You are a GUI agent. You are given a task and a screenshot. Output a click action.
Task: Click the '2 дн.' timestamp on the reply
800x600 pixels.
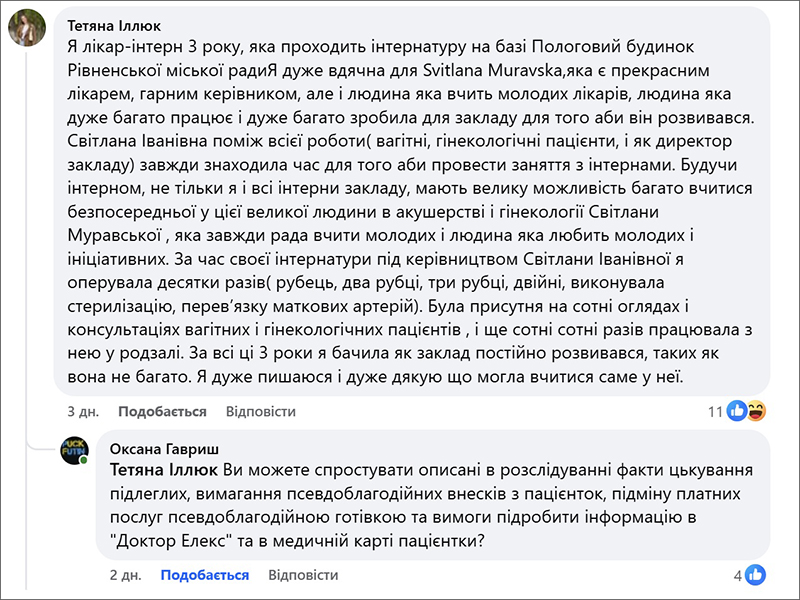(124, 575)
